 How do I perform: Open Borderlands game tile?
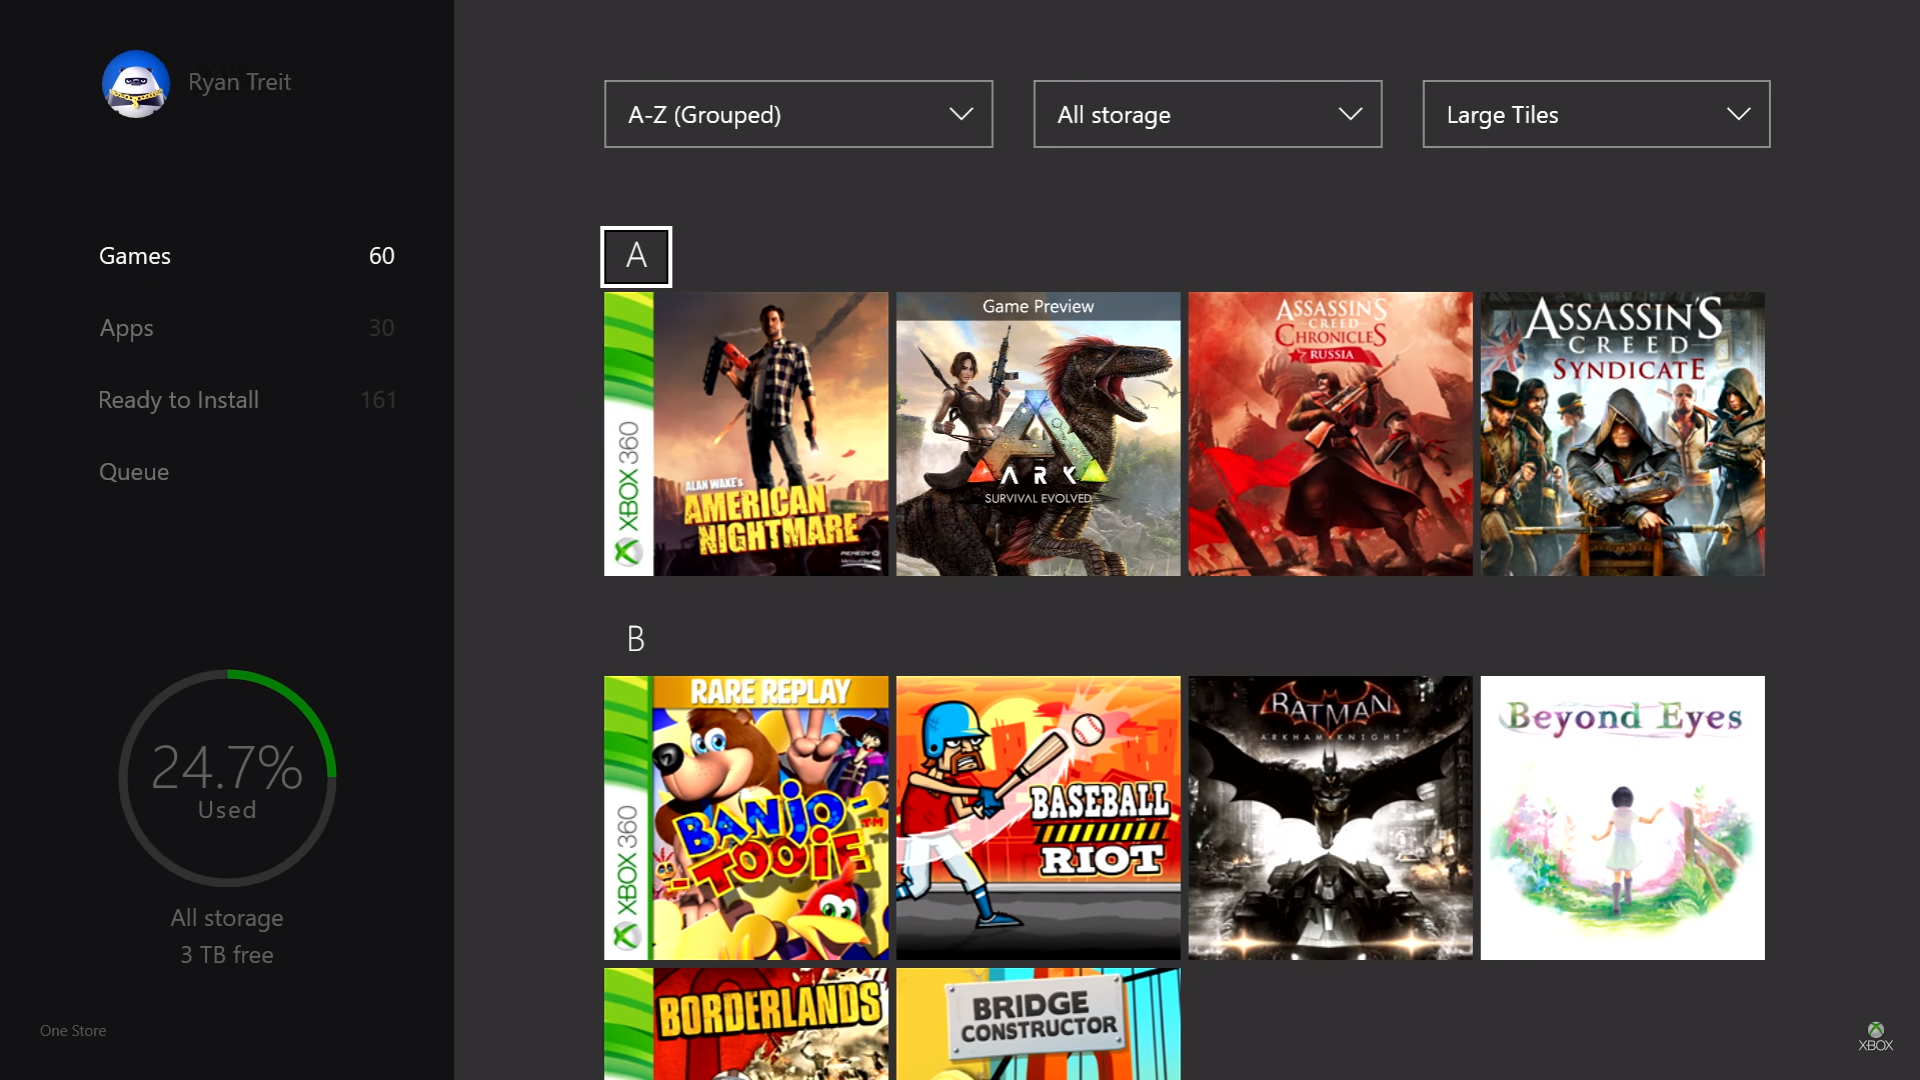click(745, 1024)
